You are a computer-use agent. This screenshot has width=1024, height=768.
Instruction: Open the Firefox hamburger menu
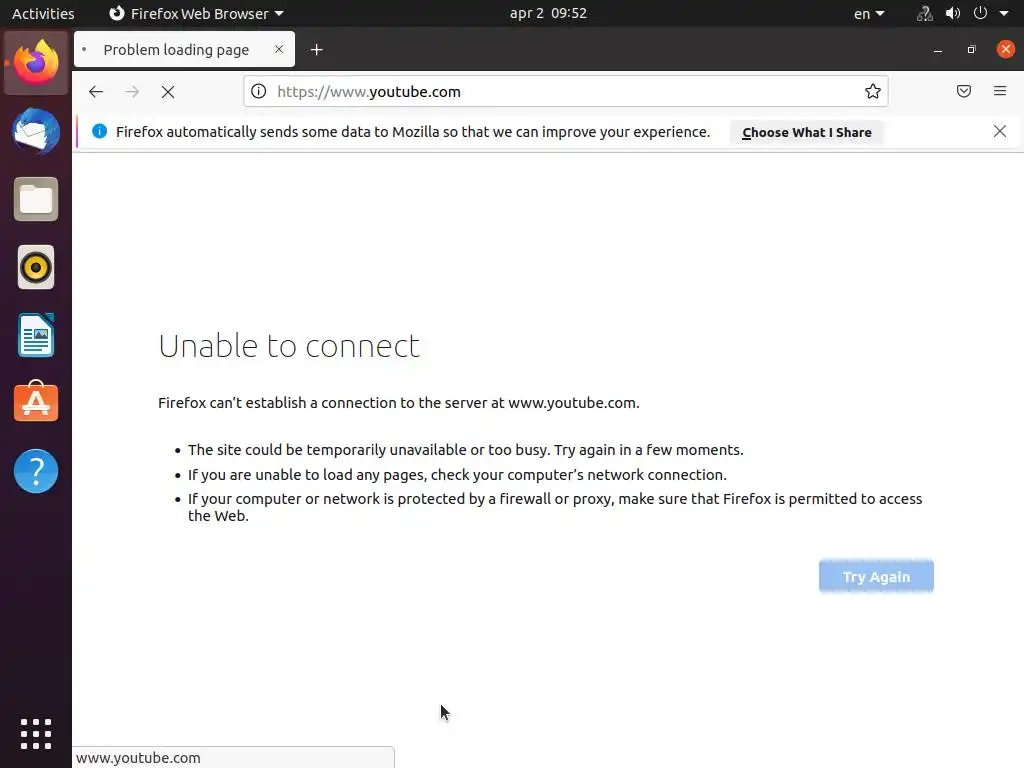pyautogui.click(x=1000, y=91)
